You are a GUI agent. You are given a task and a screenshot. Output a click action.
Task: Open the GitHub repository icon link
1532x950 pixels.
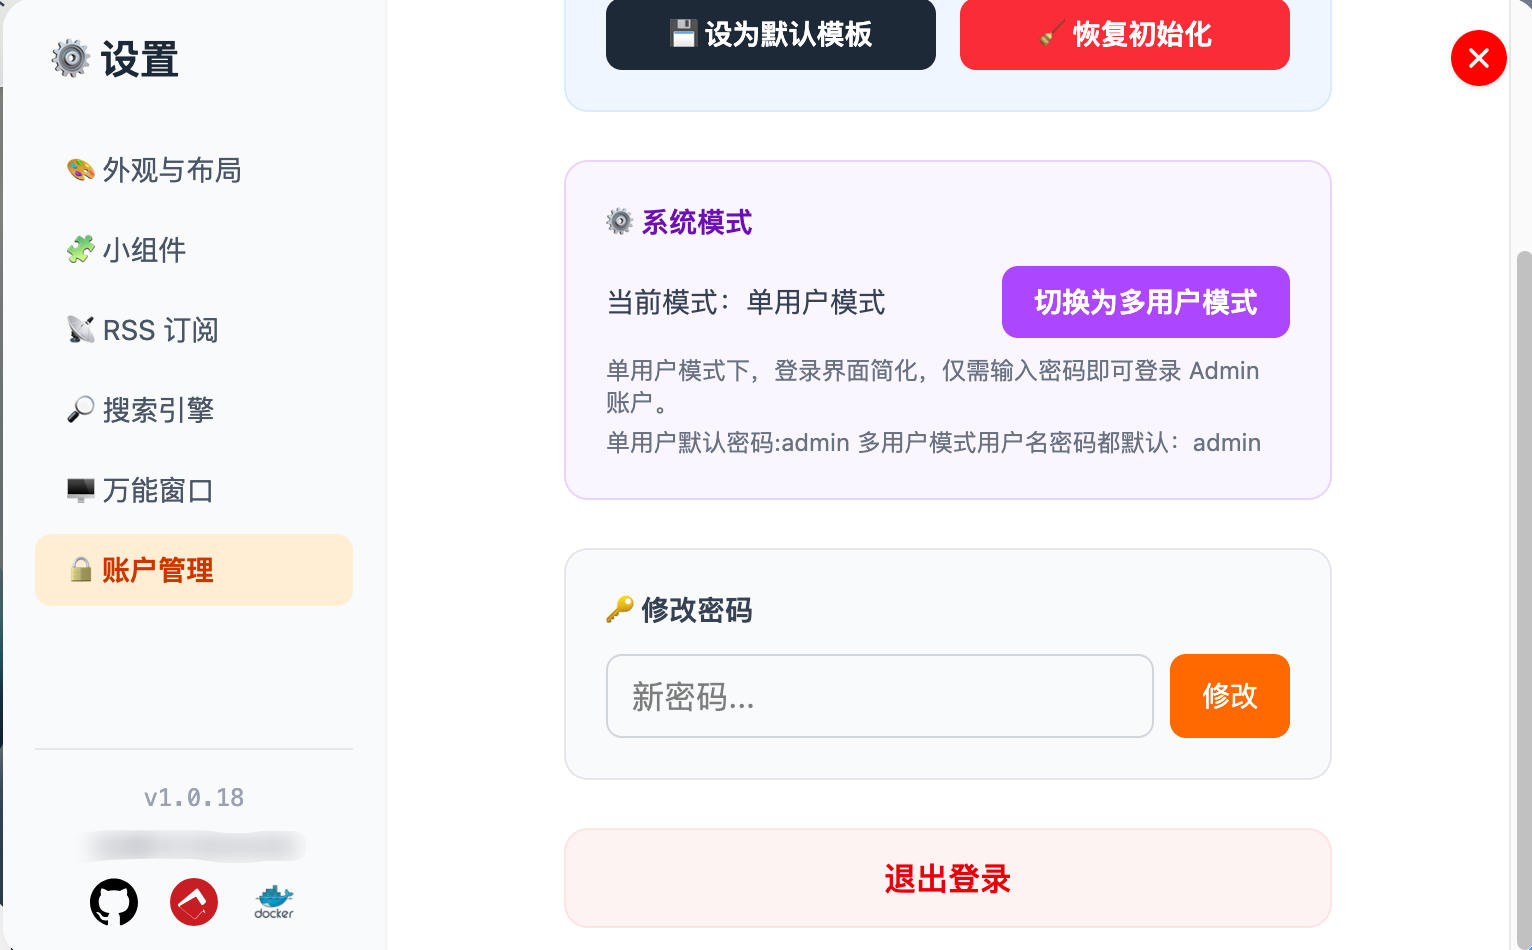[x=114, y=902]
